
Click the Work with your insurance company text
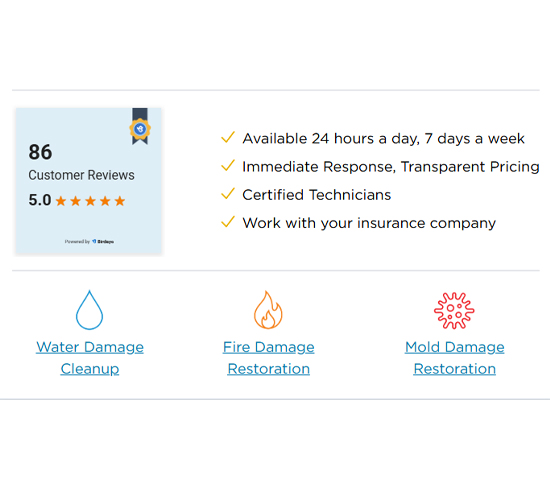tap(369, 223)
